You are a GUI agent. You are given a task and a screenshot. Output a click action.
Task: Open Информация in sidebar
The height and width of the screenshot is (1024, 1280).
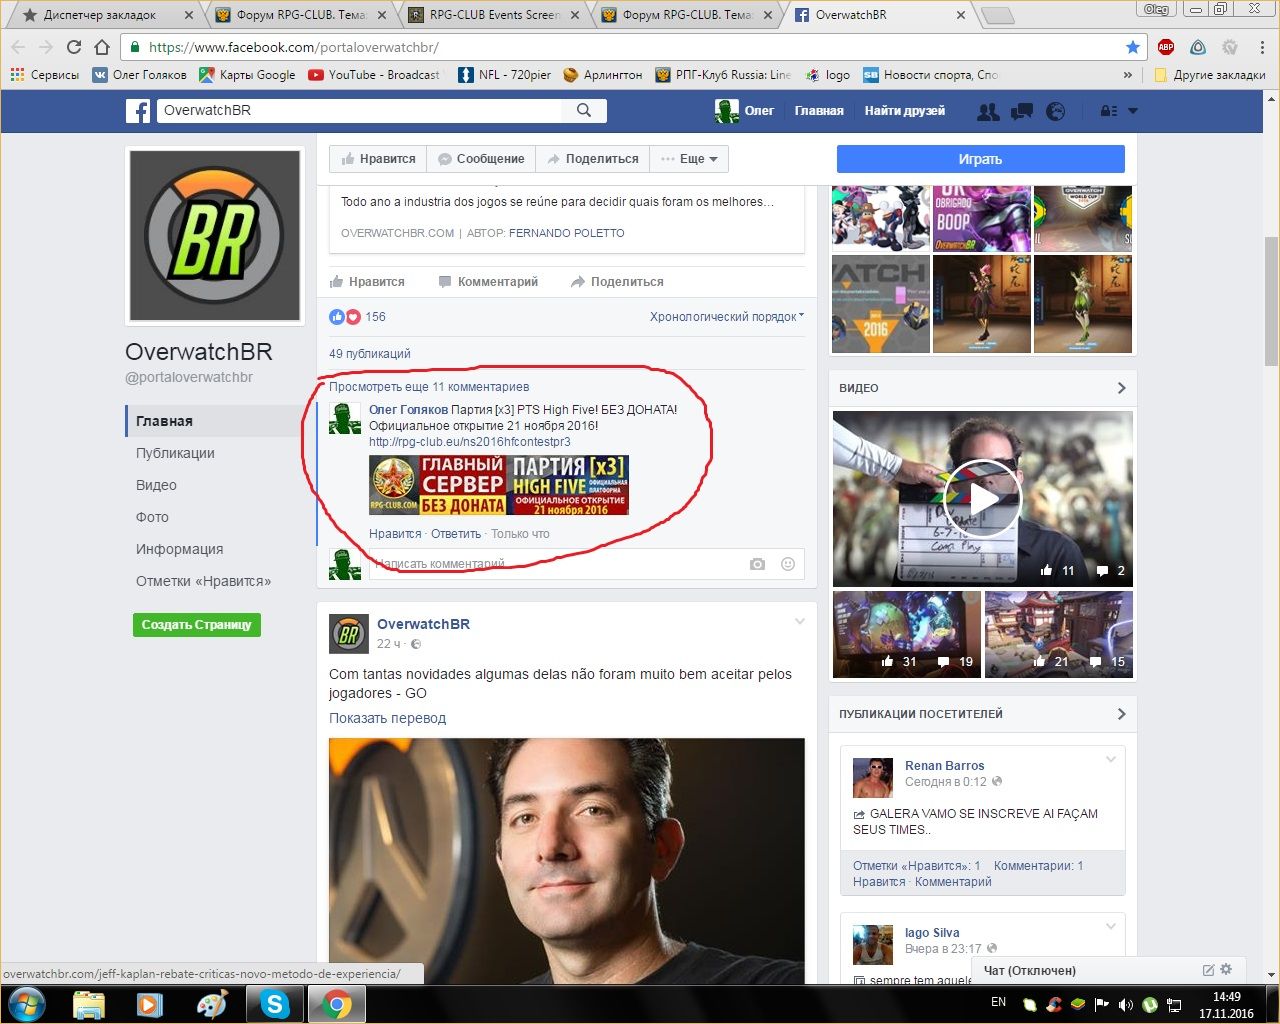(179, 549)
